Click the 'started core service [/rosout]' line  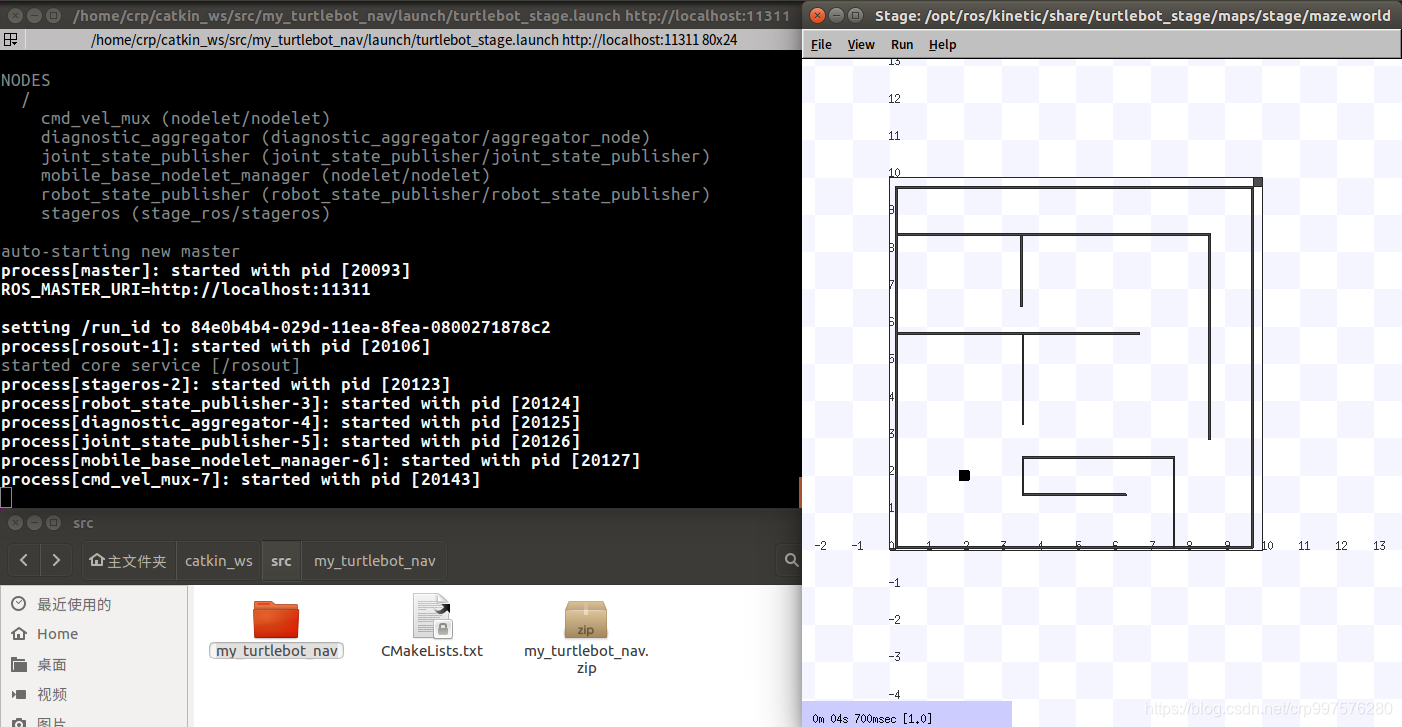click(x=151, y=365)
